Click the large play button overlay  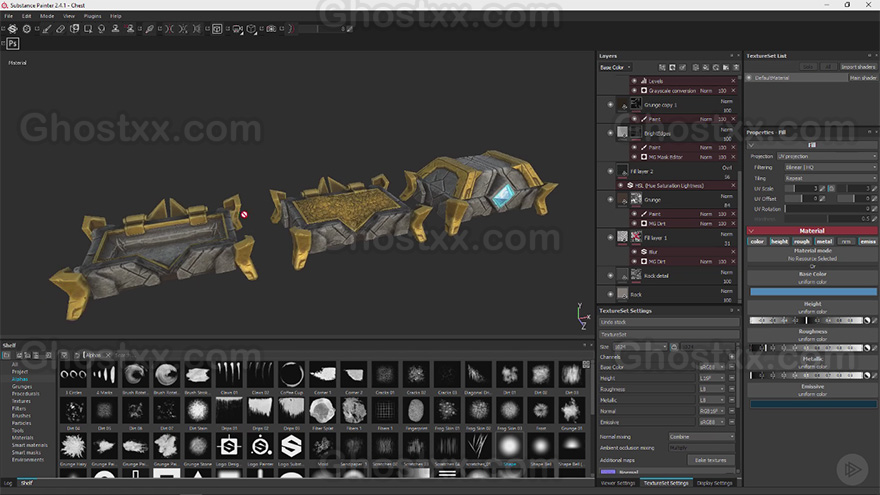coord(852,469)
